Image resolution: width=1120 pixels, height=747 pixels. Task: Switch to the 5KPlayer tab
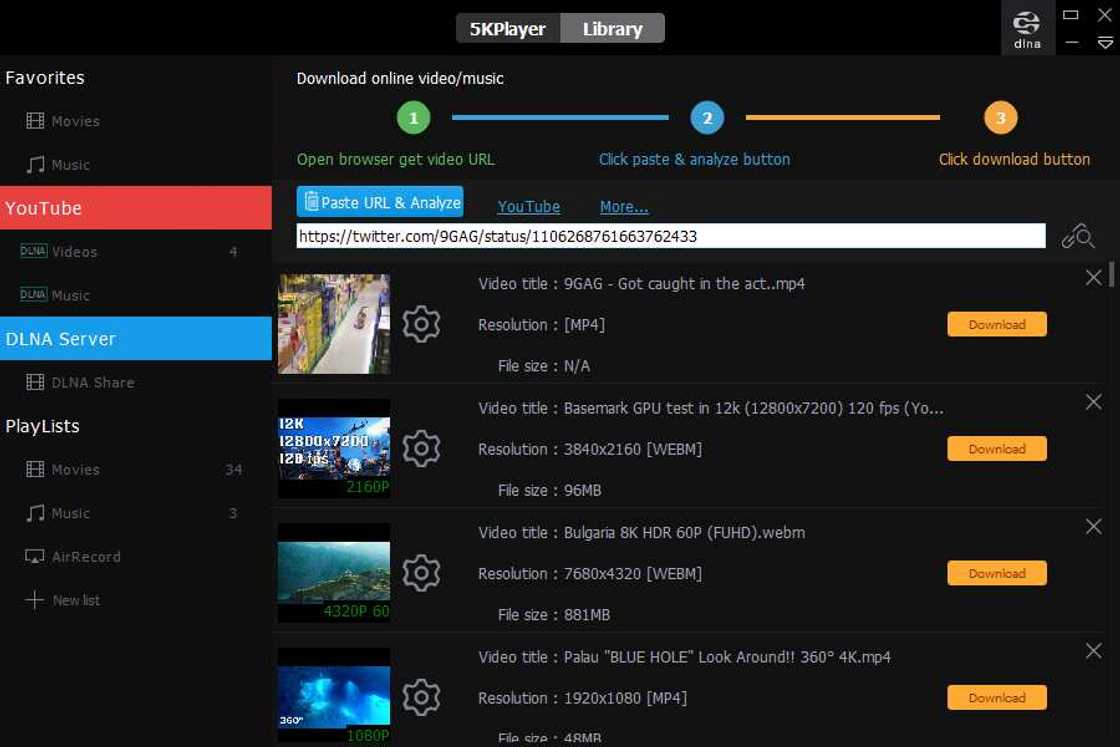pyautogui.click(x=508, y=29)
